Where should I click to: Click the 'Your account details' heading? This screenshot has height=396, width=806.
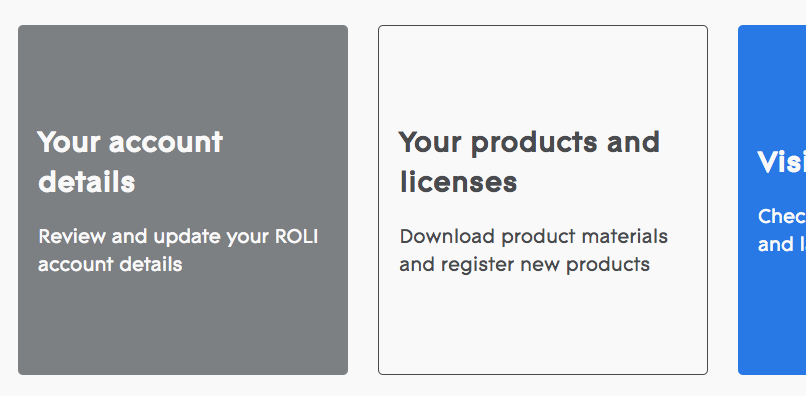tap(130, 161)
